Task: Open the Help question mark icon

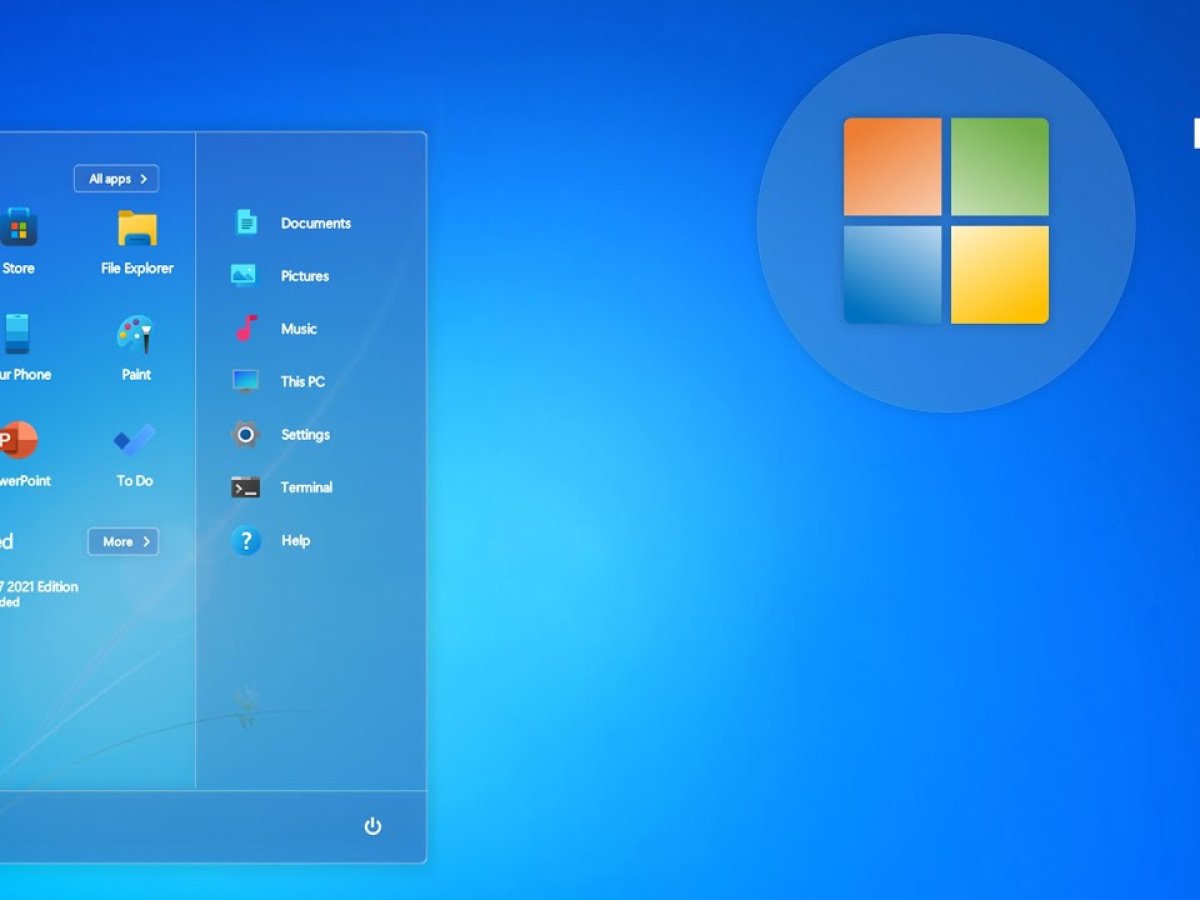Action: (x=245, y=540)
